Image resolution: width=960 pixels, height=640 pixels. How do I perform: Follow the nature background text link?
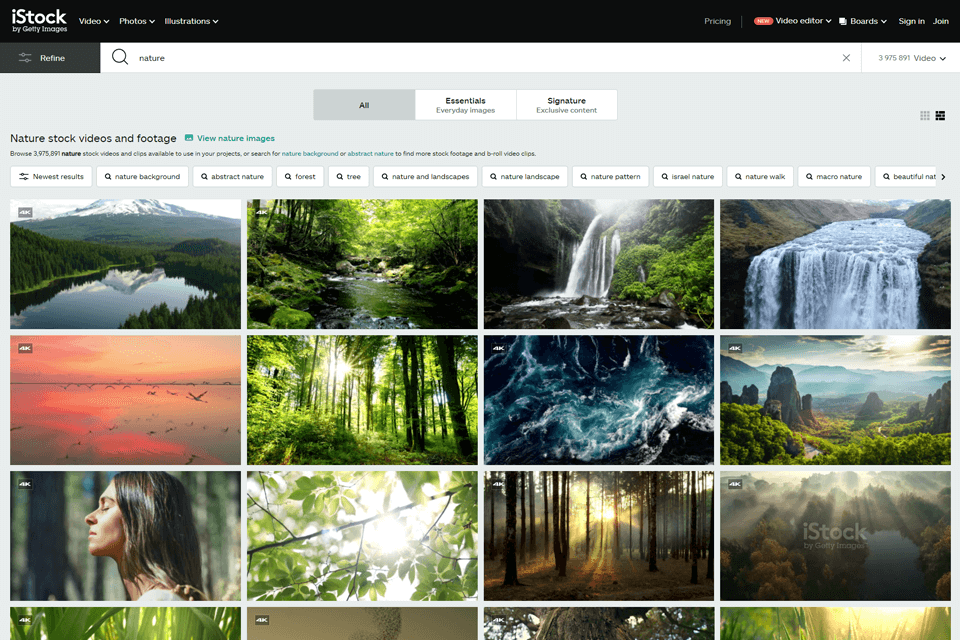pyautogui.click(x=309, y=154)
